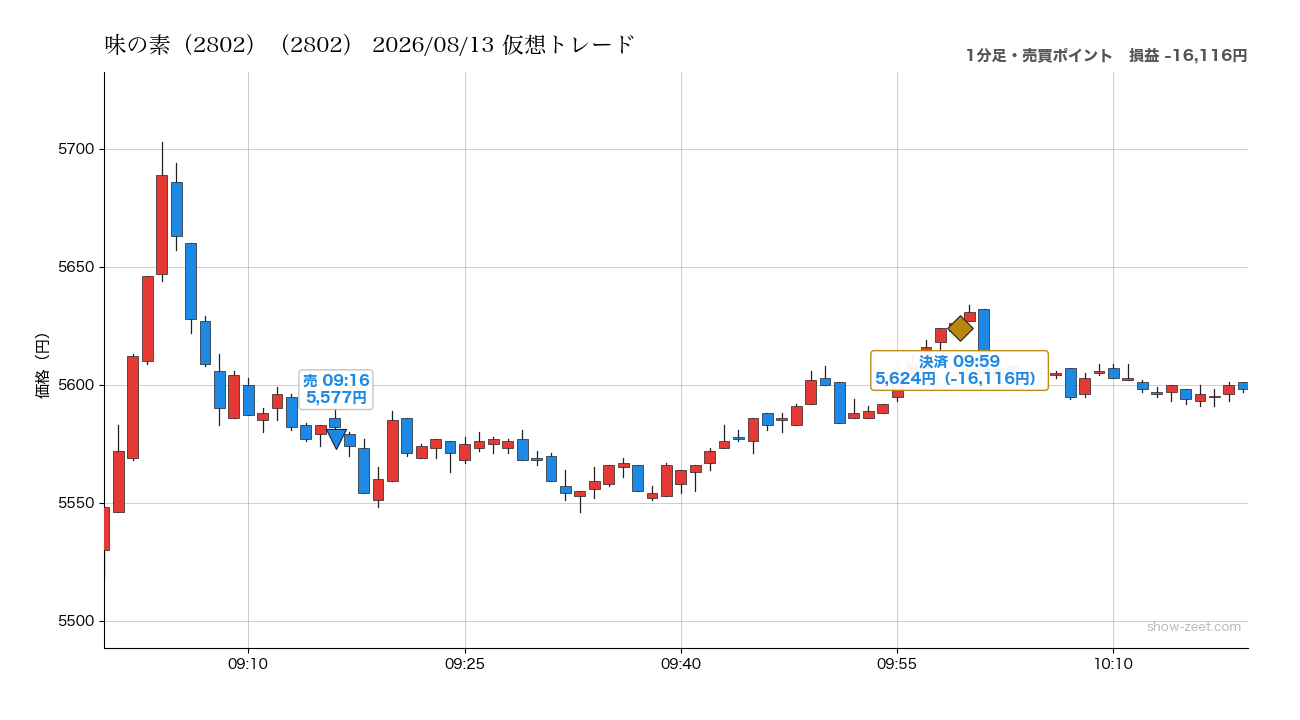
Task: Click the 5600 price axis label
Action: (x=75, y=385)
